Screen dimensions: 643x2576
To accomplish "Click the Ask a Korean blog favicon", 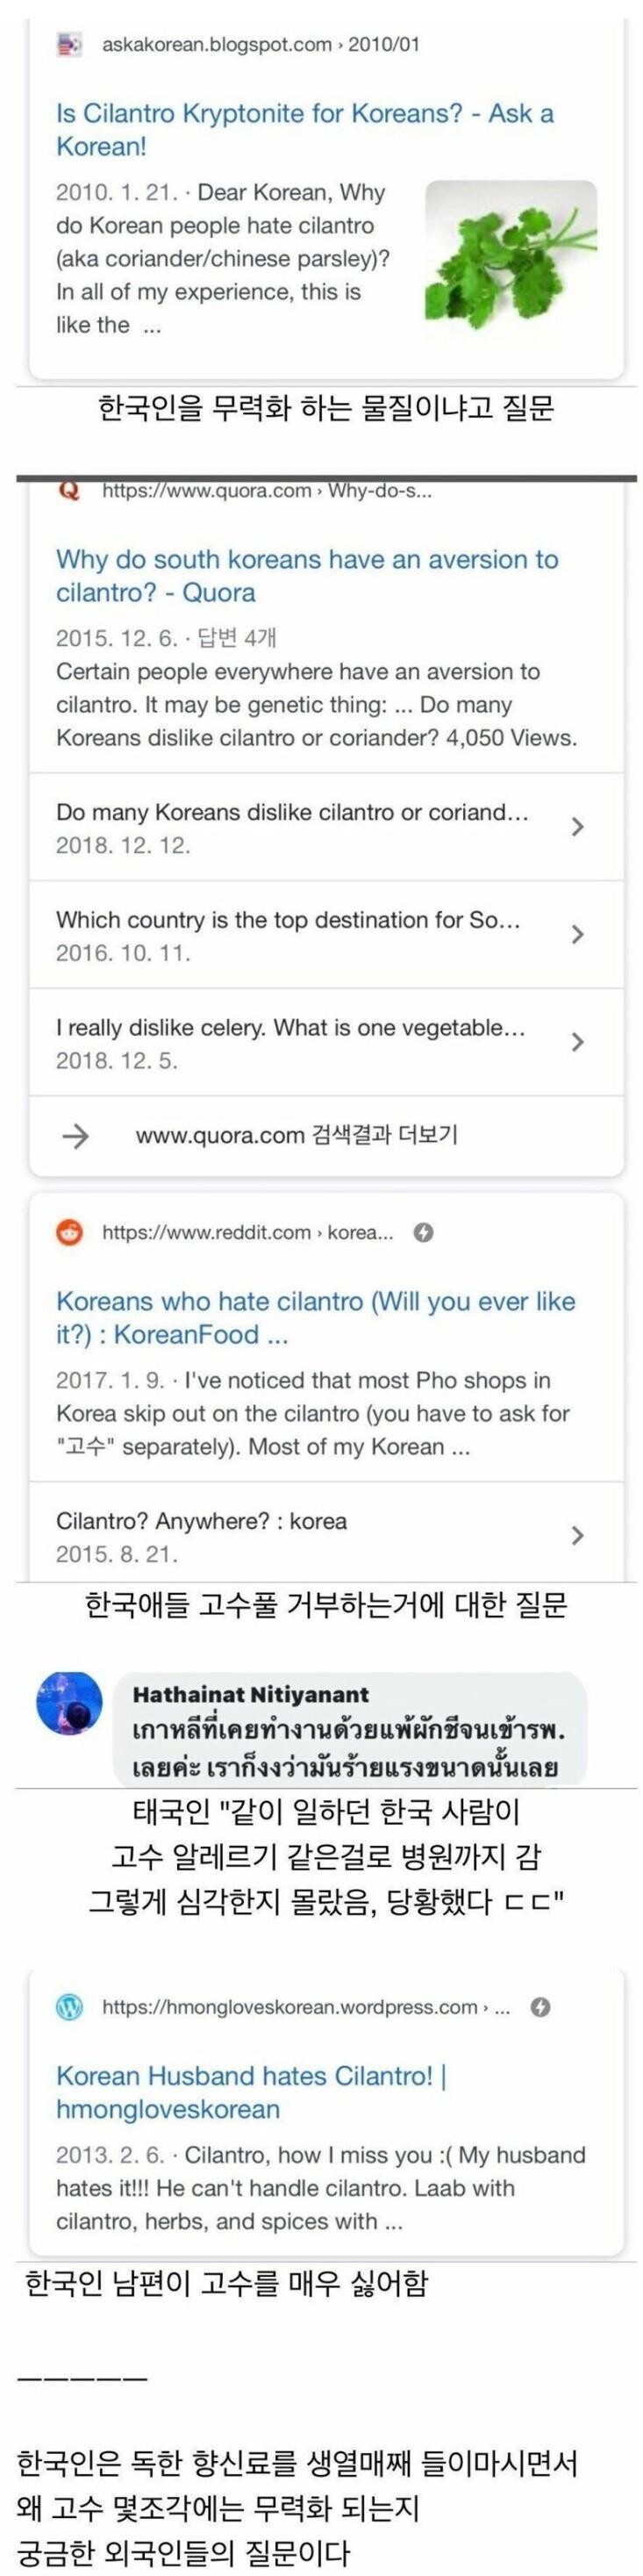I will [x=69, y=45].
